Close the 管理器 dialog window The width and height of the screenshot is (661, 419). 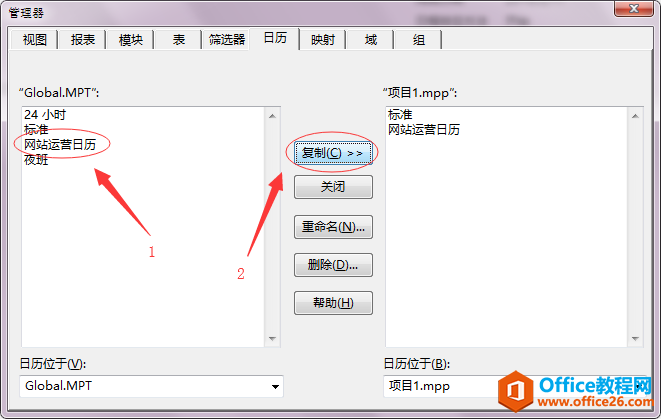coord(634,8)
